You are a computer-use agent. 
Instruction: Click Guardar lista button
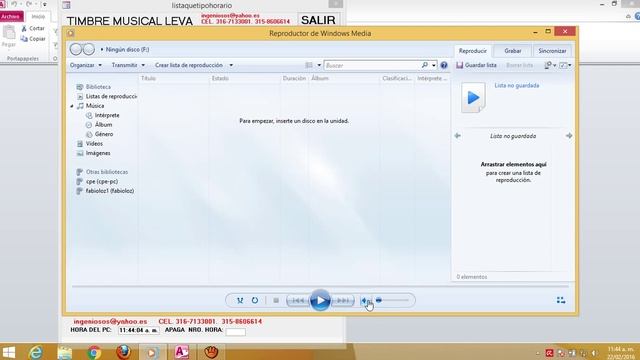(476, 65)
